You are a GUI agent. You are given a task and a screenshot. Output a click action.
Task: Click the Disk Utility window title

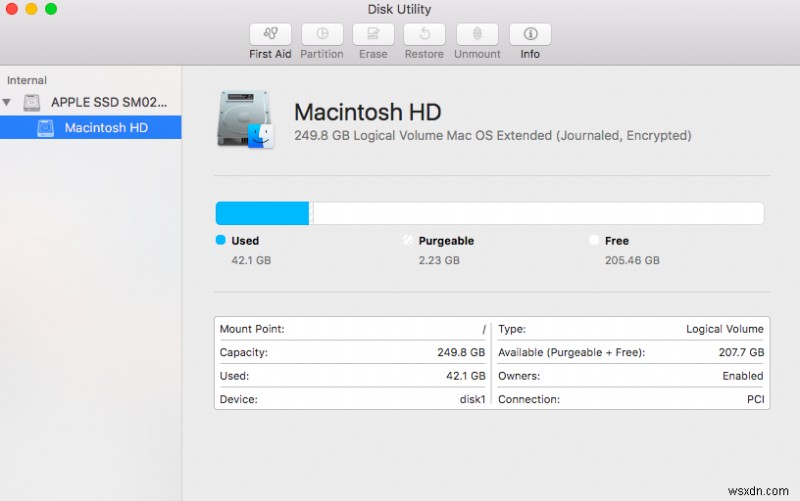[399, 9]
